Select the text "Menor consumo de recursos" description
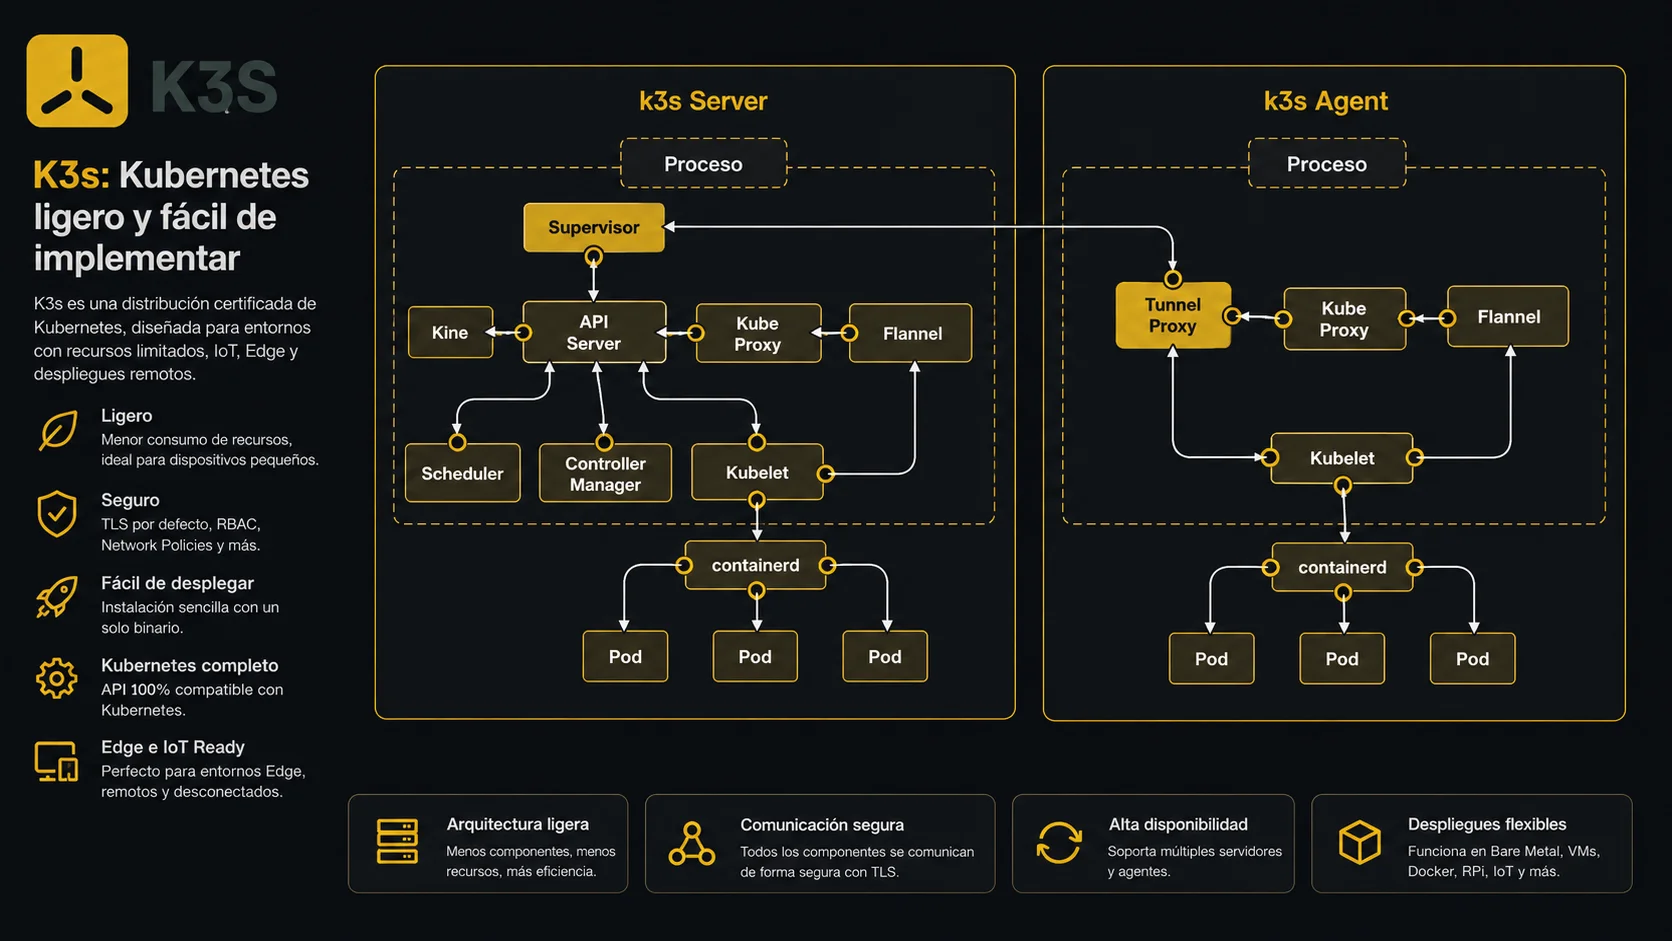The image size is (1672, 941). tap(210, 449)
